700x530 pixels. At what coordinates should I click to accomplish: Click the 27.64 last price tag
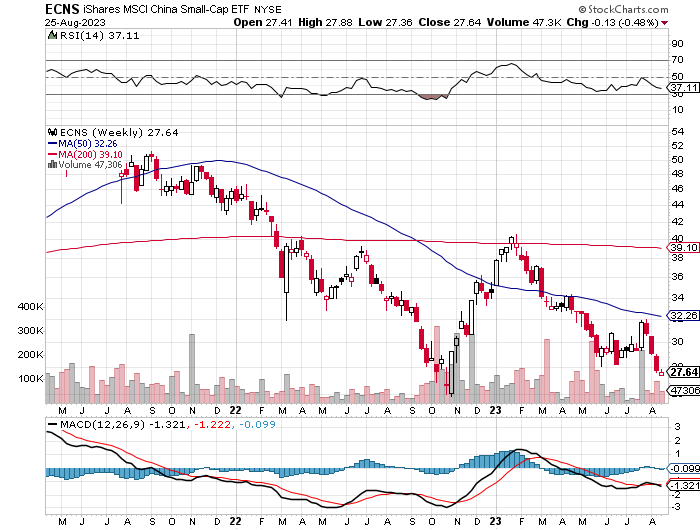click(683, 372)
